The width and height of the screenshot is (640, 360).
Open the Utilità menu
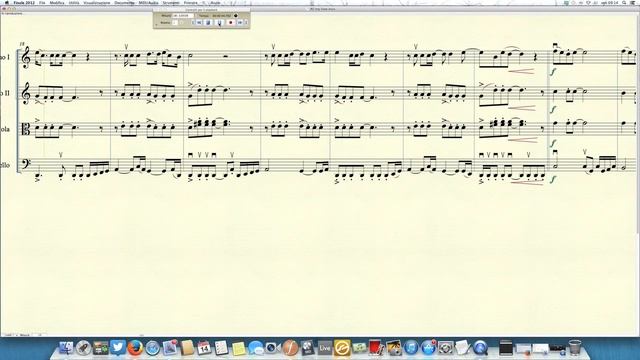coord(74,2)
